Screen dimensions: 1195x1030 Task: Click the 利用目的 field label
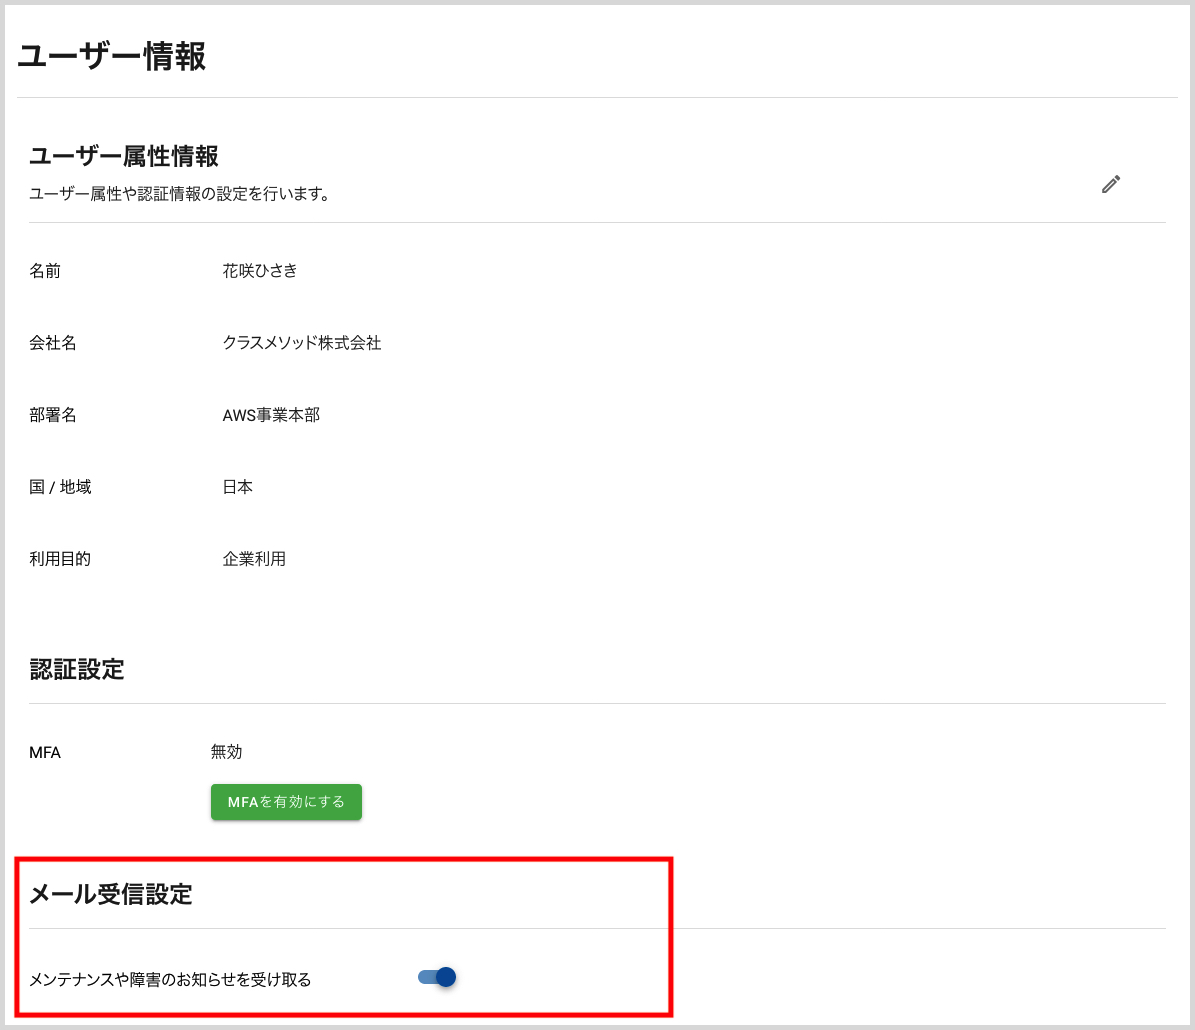tap(60, 559)
